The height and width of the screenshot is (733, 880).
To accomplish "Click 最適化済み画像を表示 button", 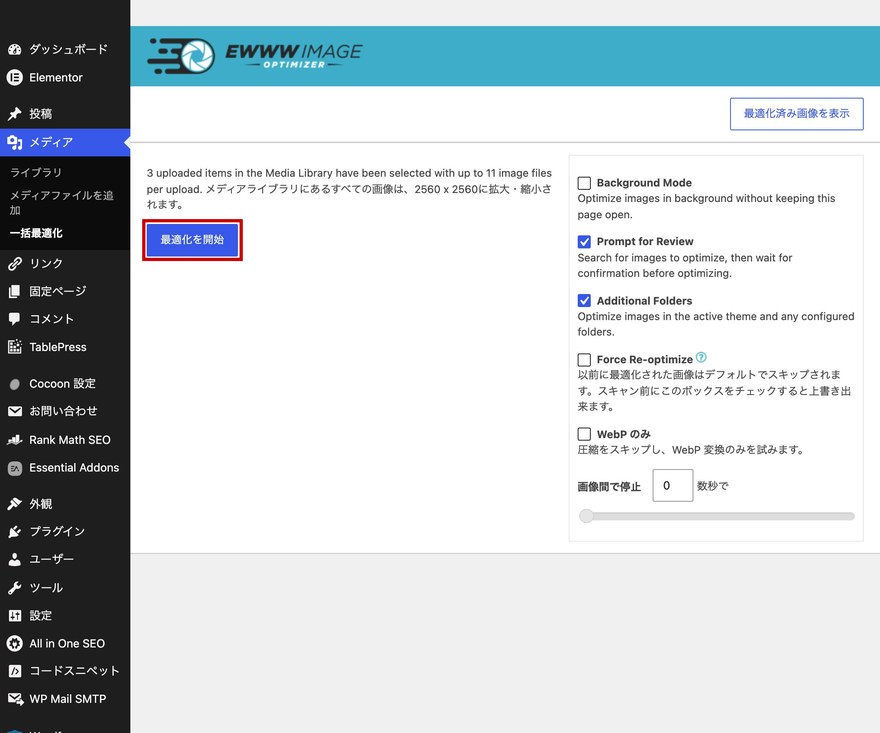I will (x=796, y=114).
